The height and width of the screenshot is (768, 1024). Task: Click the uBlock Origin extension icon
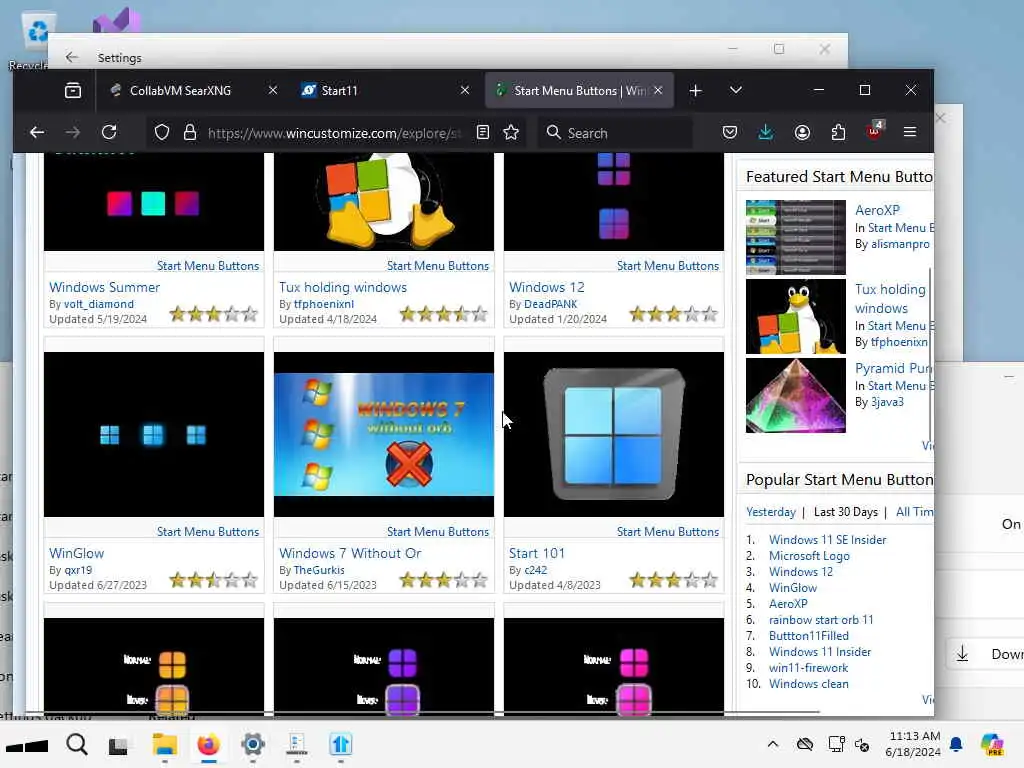874,131
